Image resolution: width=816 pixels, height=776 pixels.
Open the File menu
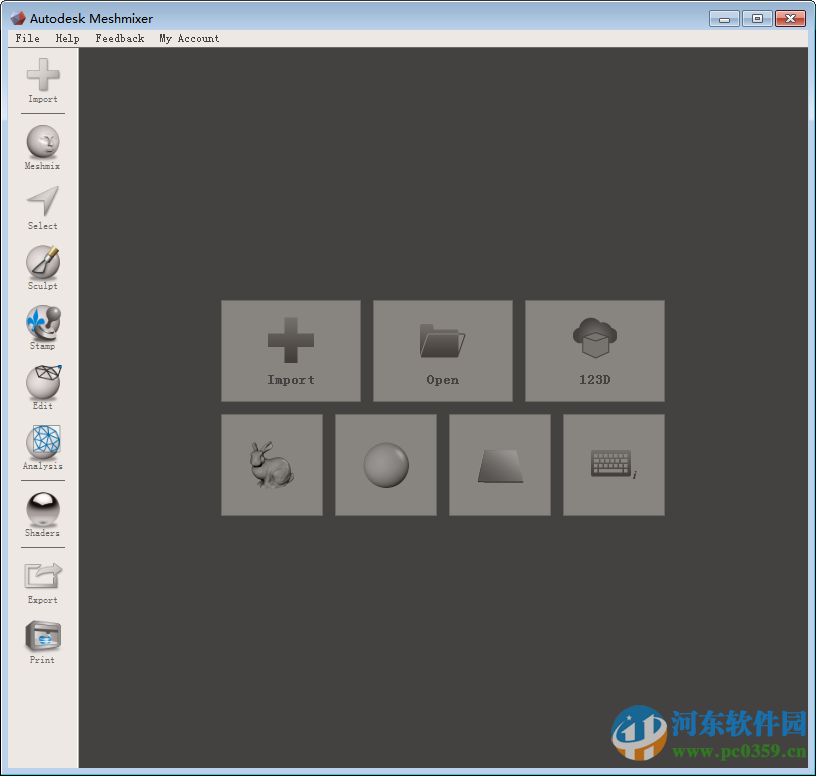(28, 38)
